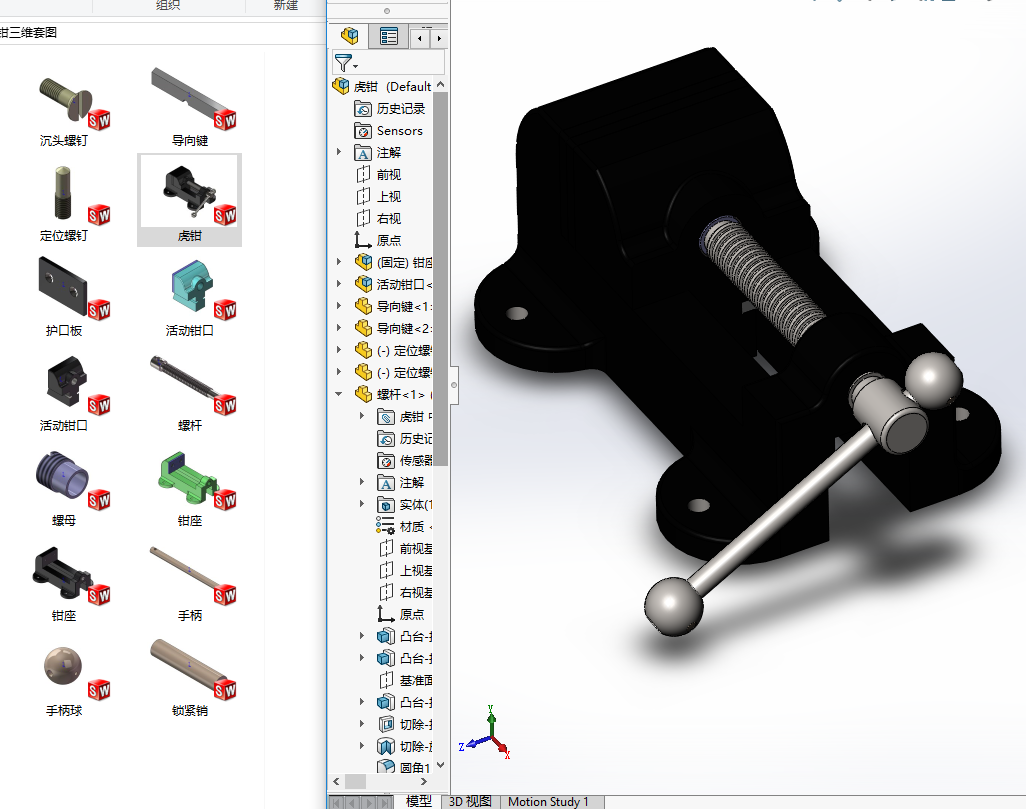Expand the 活动钳口 component in the tree
This screenshot has height=809, width=1026.
tap(339, 285)
